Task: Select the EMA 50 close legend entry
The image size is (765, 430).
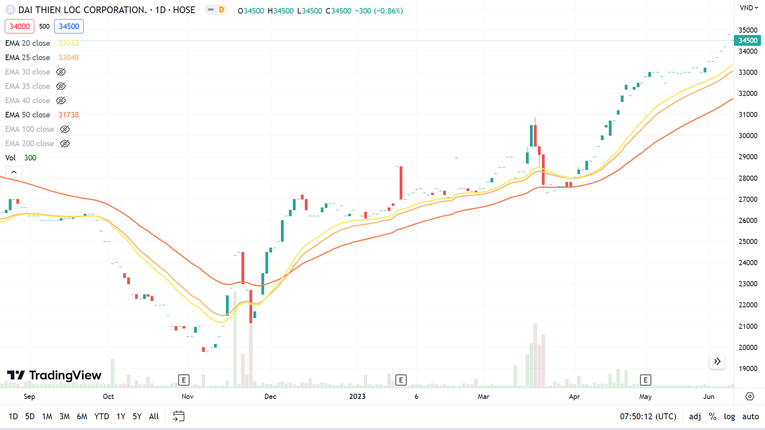Action: click(x=28, y=115)
